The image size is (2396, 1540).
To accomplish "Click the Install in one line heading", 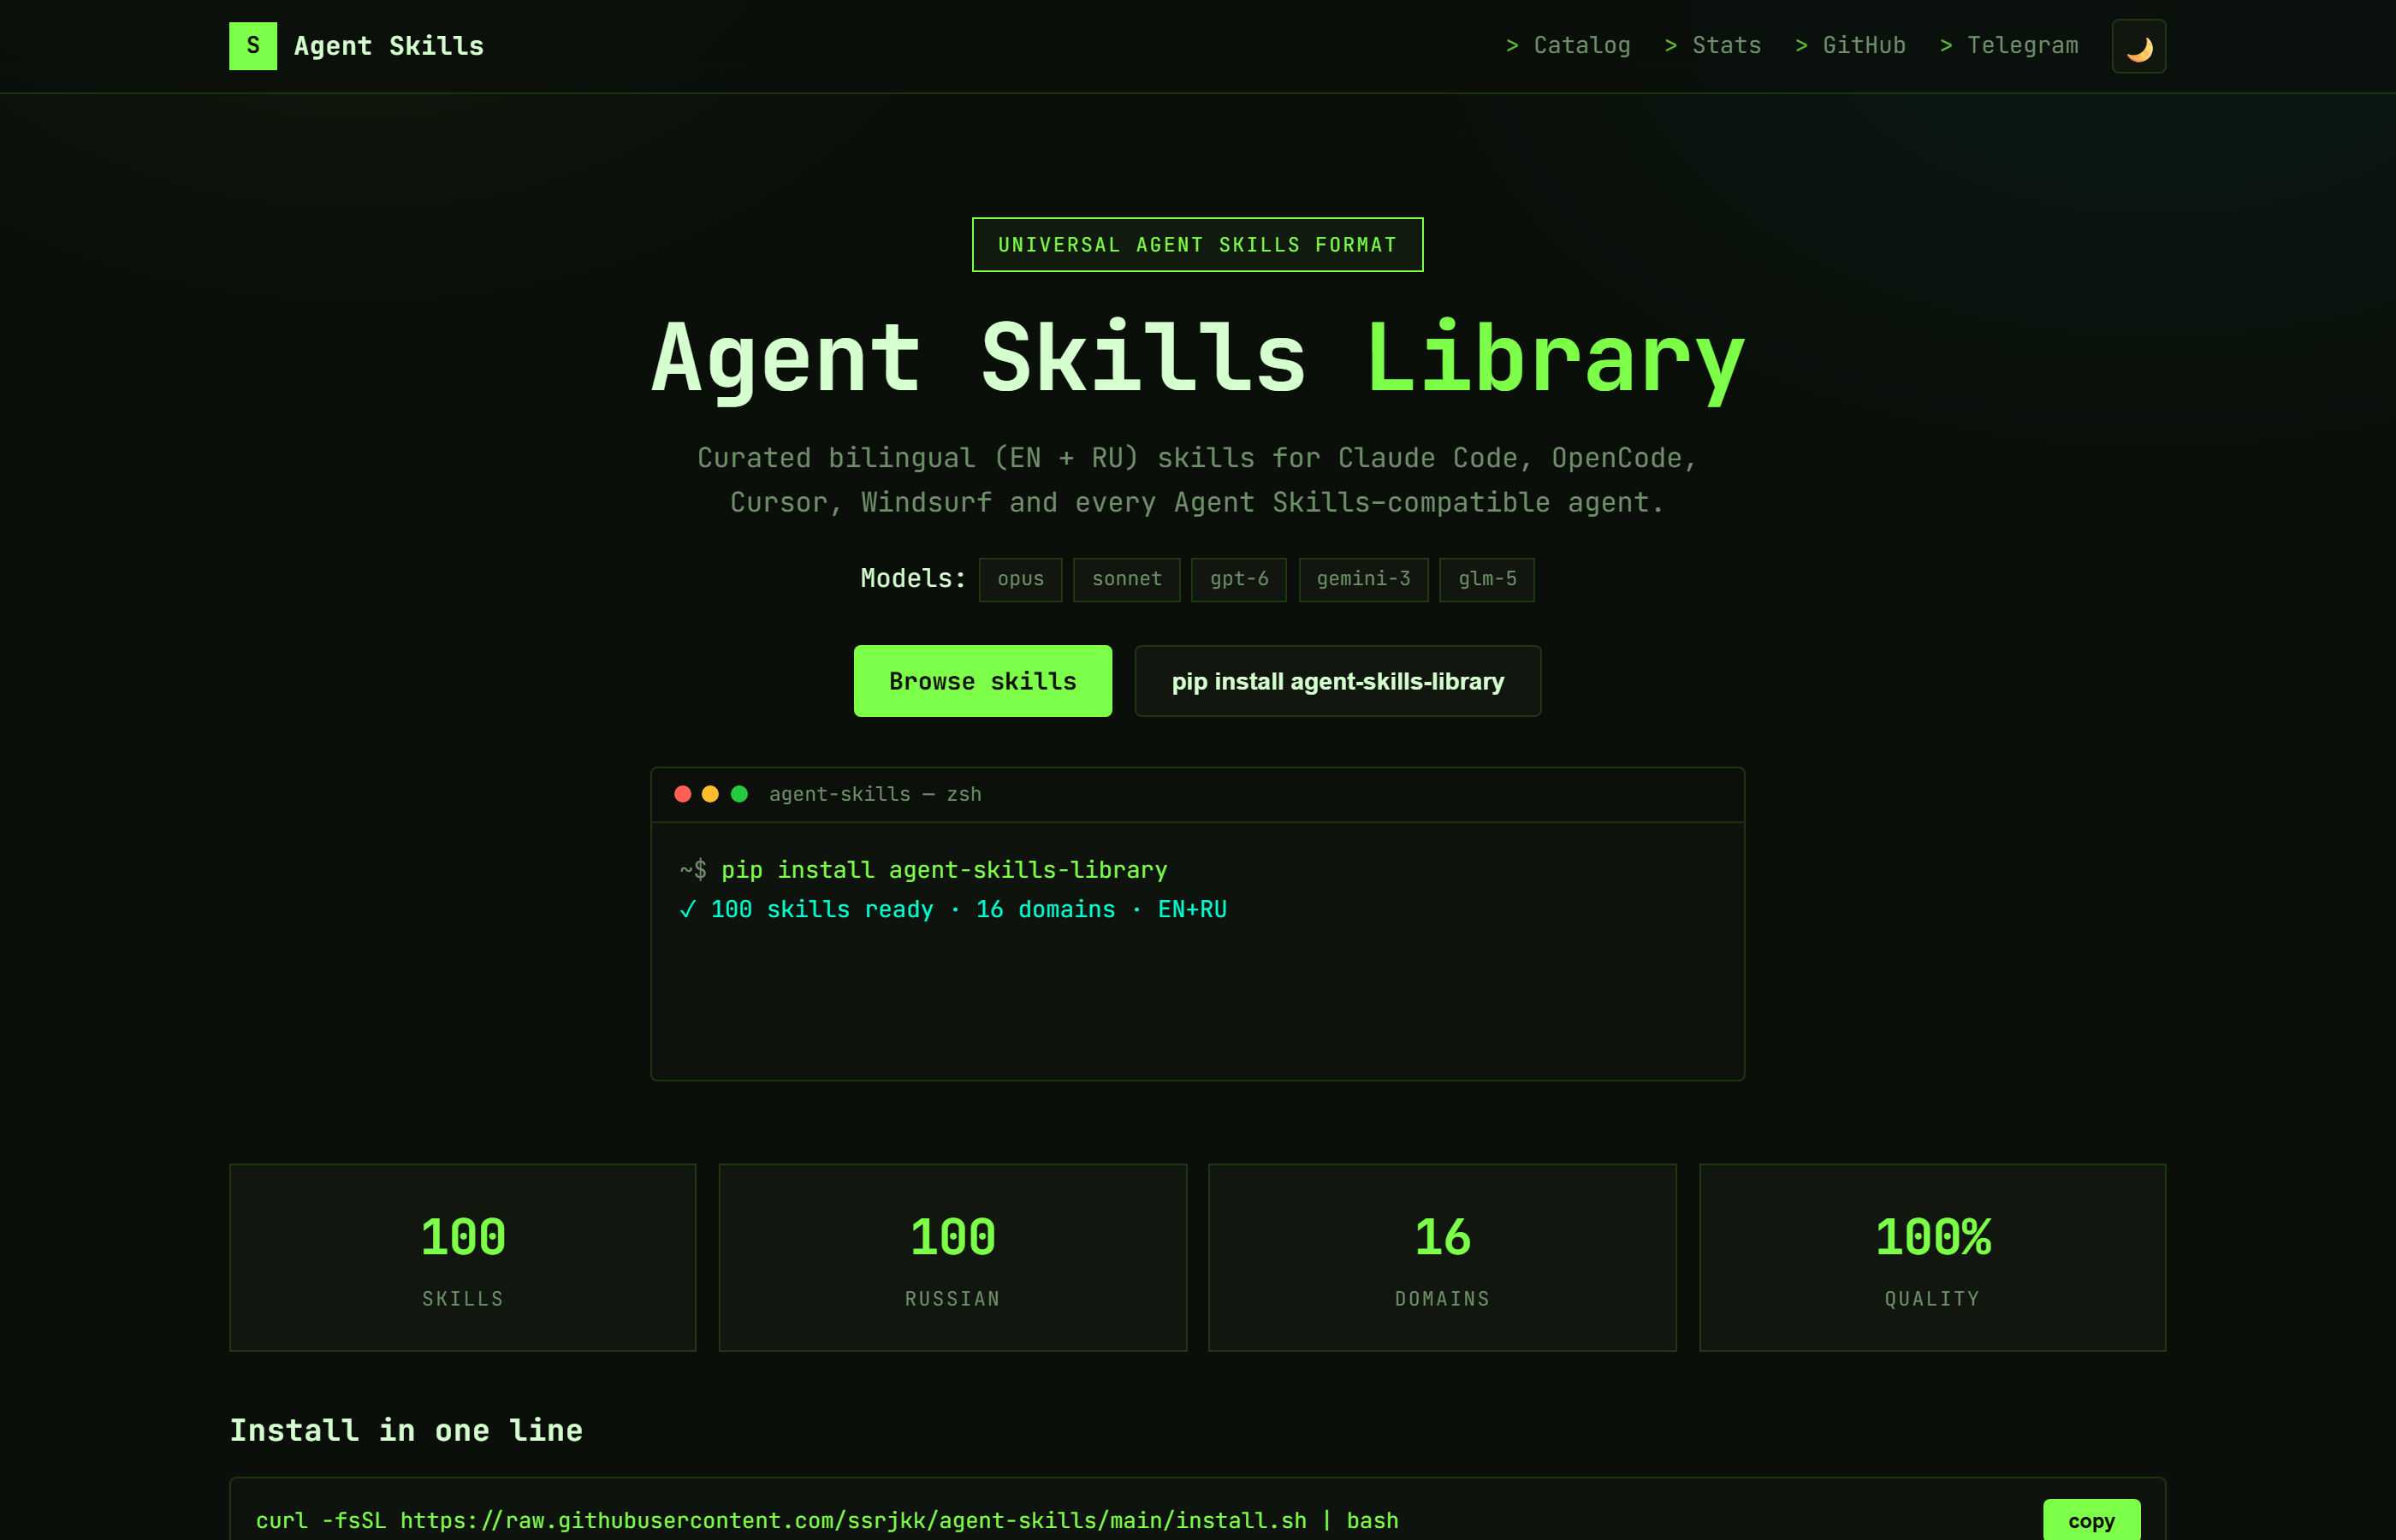I will [x=406, y=1430].
